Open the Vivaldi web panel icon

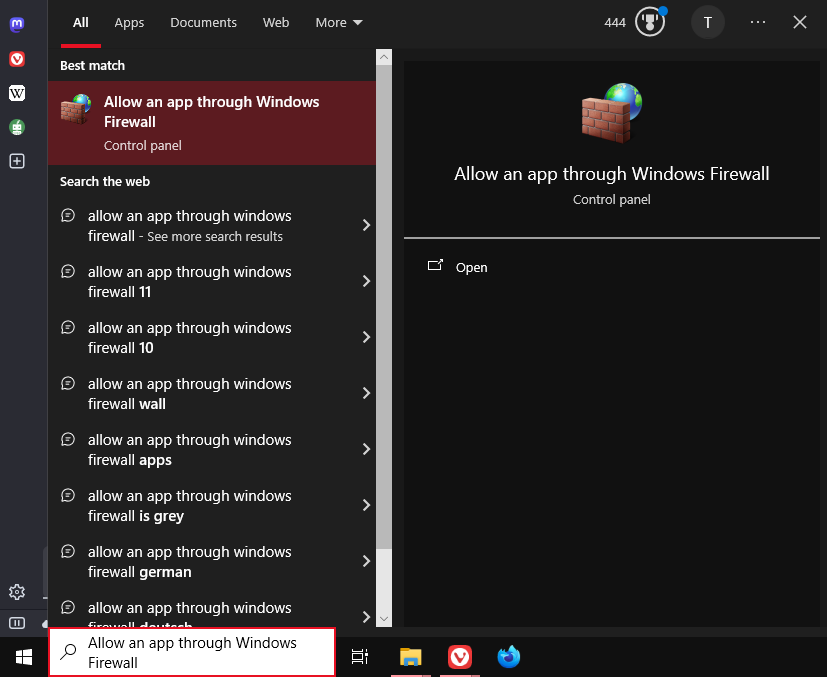16,59
